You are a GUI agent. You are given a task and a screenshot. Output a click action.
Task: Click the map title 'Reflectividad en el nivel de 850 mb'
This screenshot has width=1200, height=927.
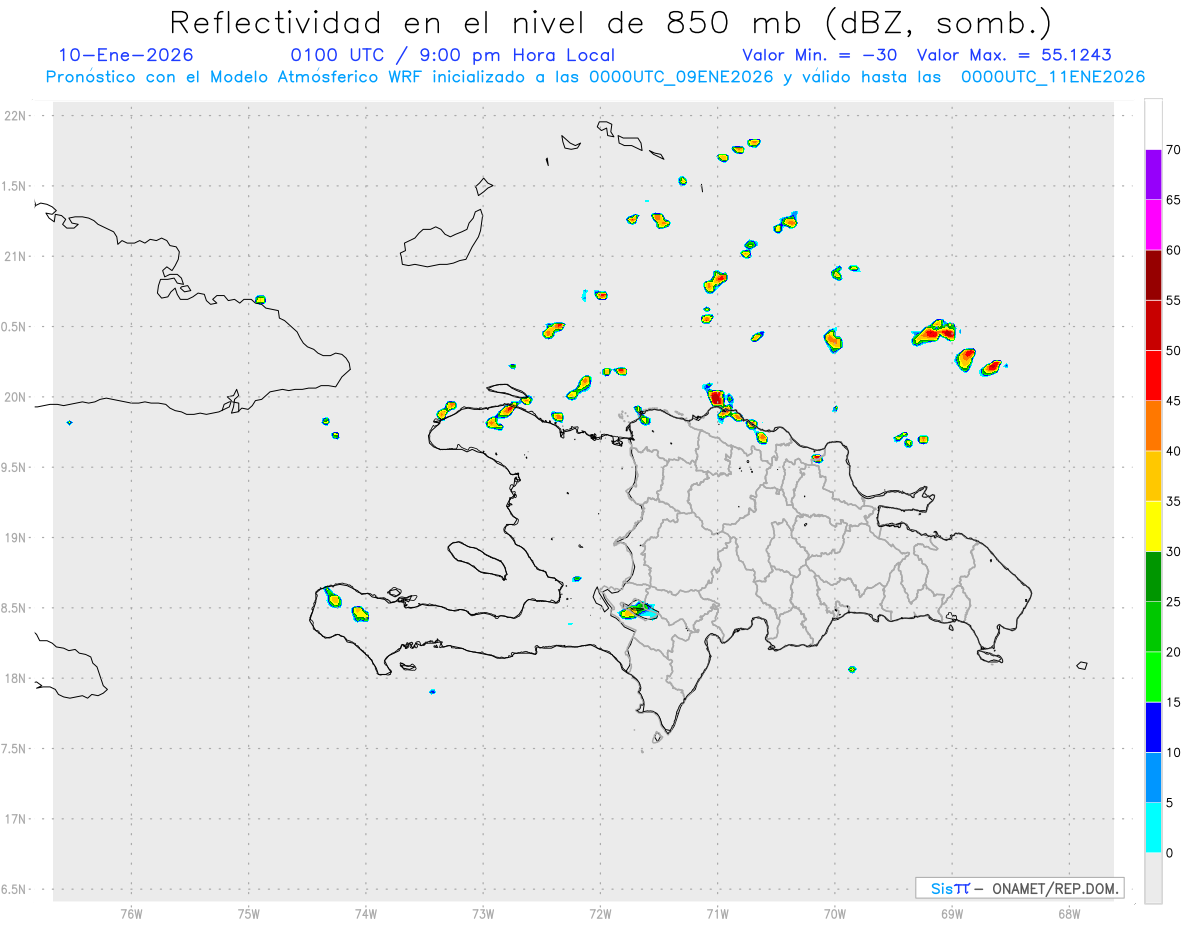pos(487,23)
